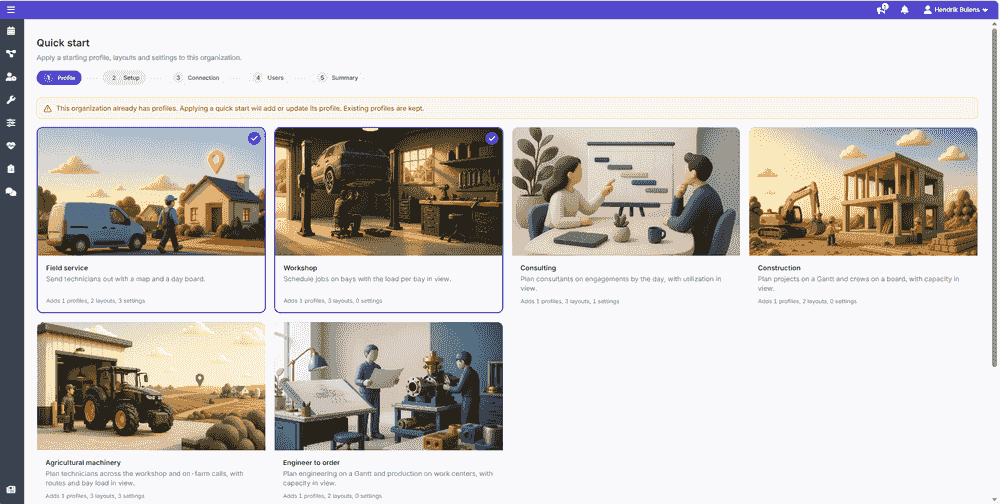Open the notifications bell icon
This screenshot has width=1000, height=504.
point(904,10)
